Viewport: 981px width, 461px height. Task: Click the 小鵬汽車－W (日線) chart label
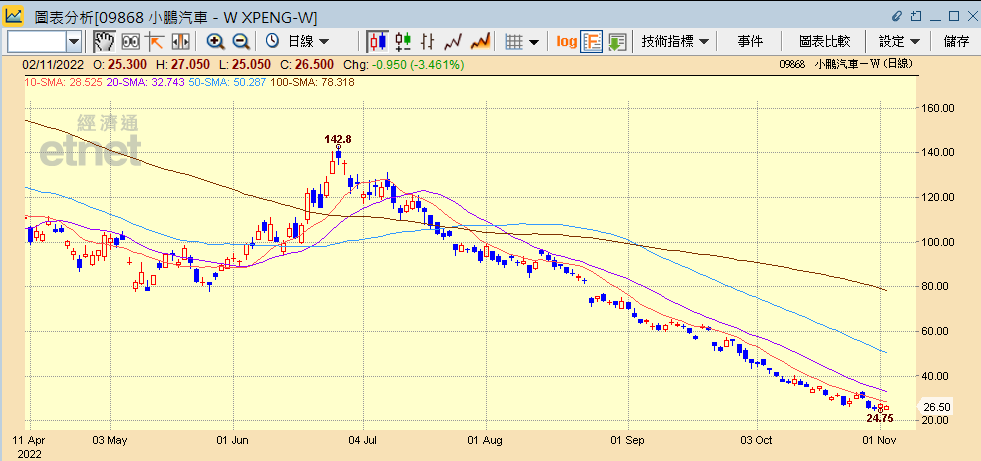tap(863, 64)
